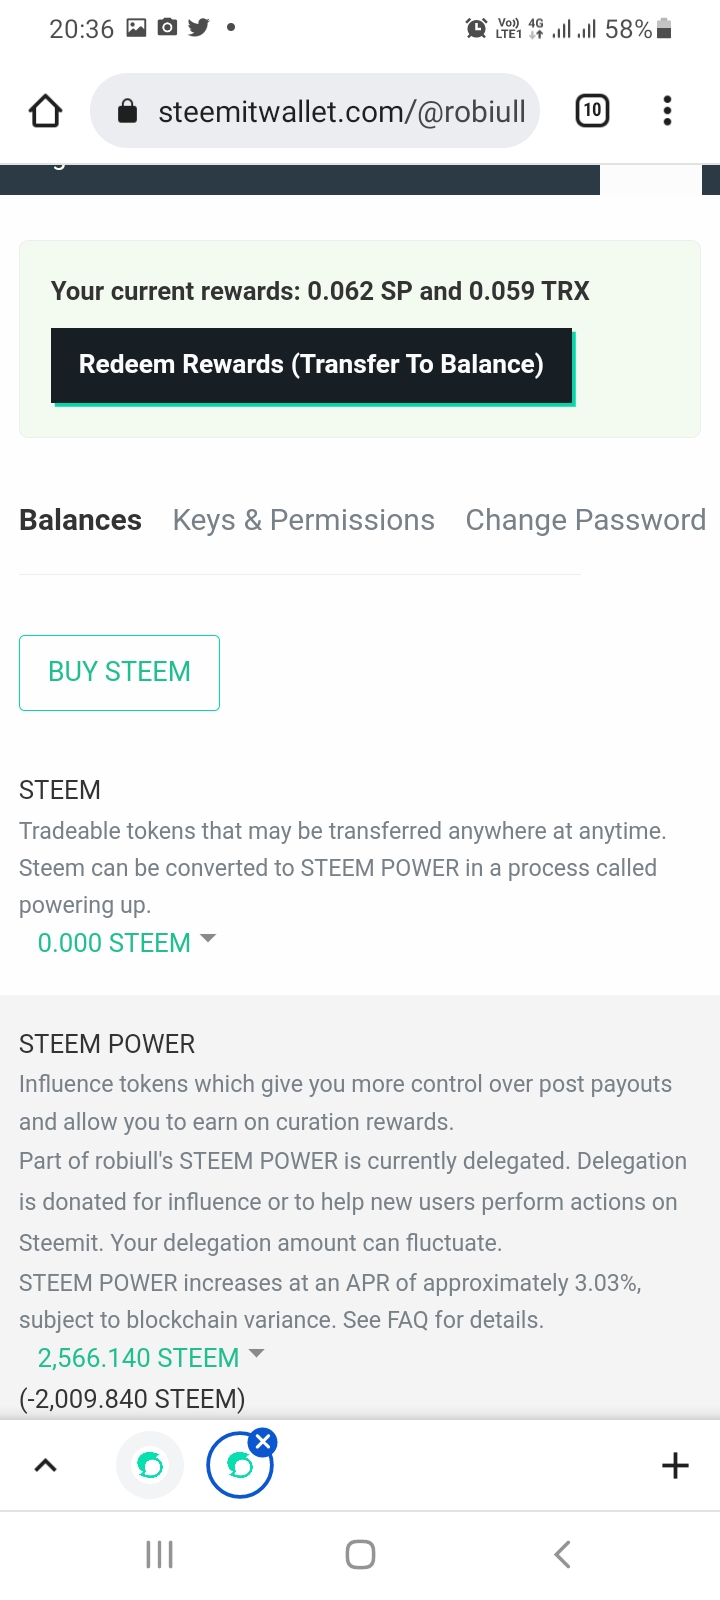Open the browser three-dot menu
Viewport: 720px width, 1600px height.
point(667,110)
